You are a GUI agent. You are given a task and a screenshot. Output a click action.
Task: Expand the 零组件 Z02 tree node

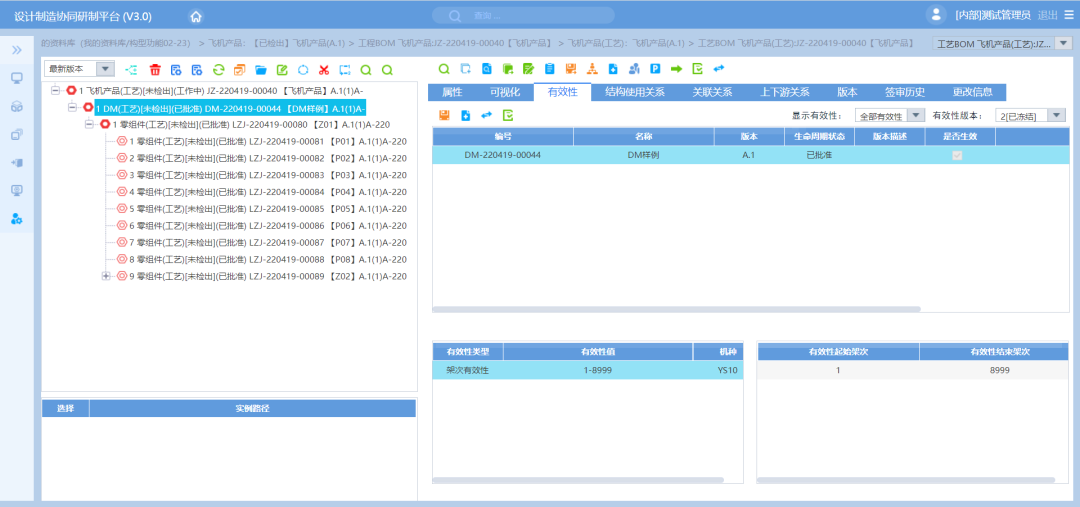(x=106, y=276)
